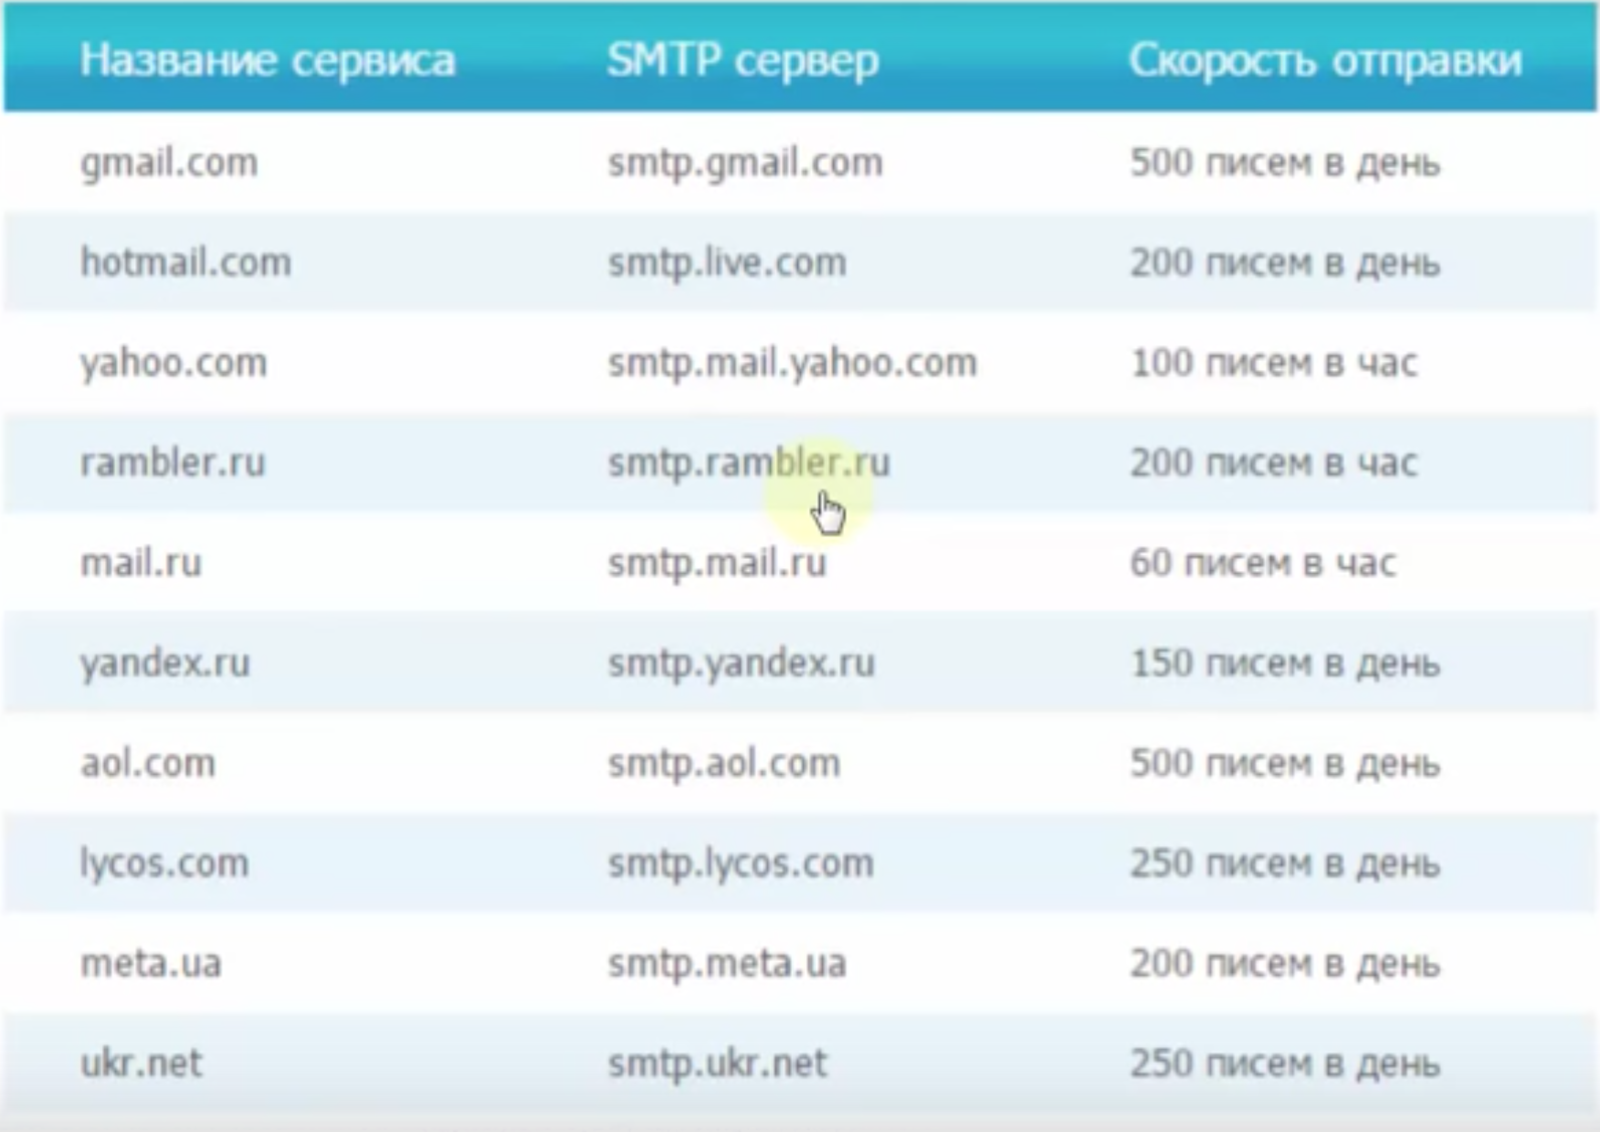The height and width of the screenshot is (1132, 1600).
Task: Click the gmail row '500 писем в день' value
Action: pyautogui.click(x=1285, y=163)
